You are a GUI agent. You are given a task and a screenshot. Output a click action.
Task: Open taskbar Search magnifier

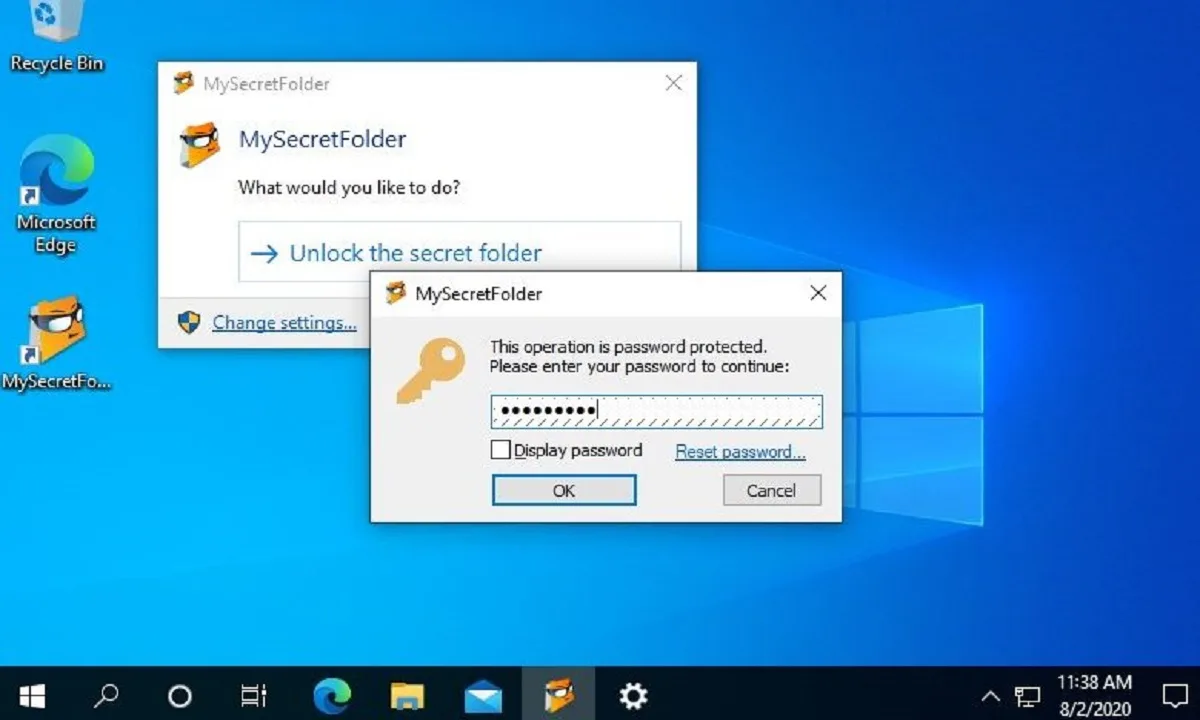pos(107,695)
